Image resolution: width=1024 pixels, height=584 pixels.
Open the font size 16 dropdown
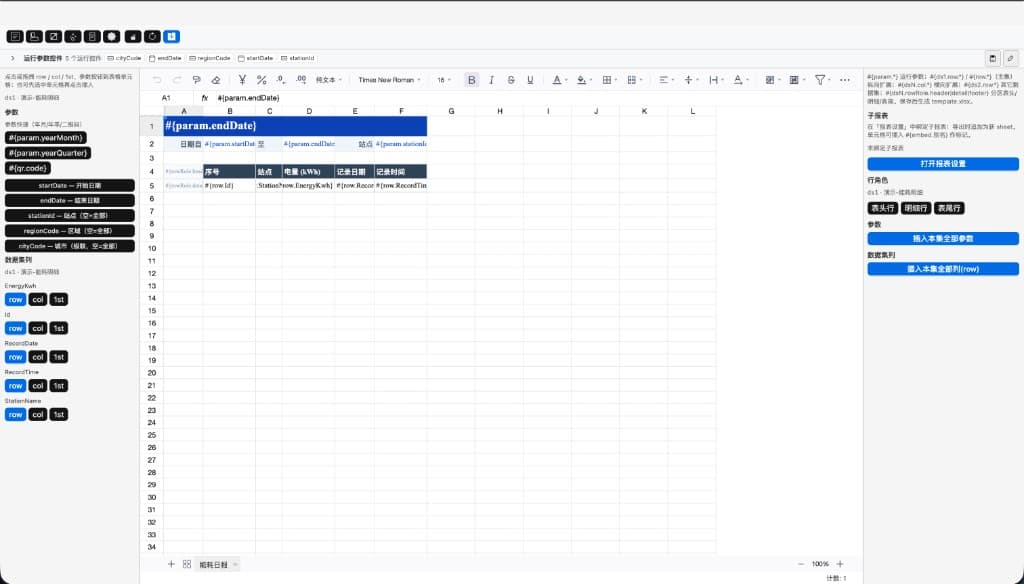tap(444, 80)
